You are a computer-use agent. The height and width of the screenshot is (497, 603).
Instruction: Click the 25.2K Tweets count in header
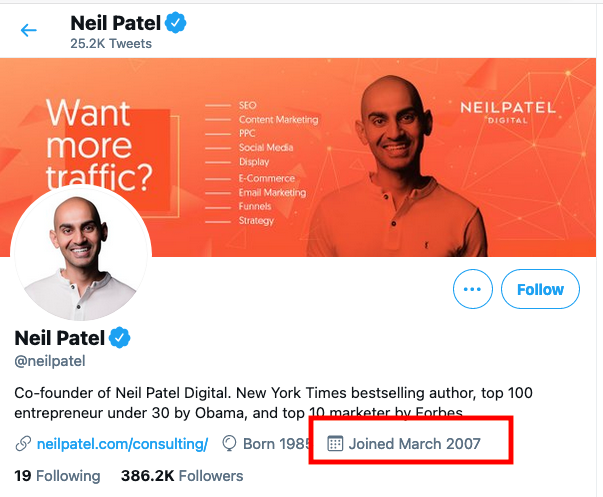point(111,43)
